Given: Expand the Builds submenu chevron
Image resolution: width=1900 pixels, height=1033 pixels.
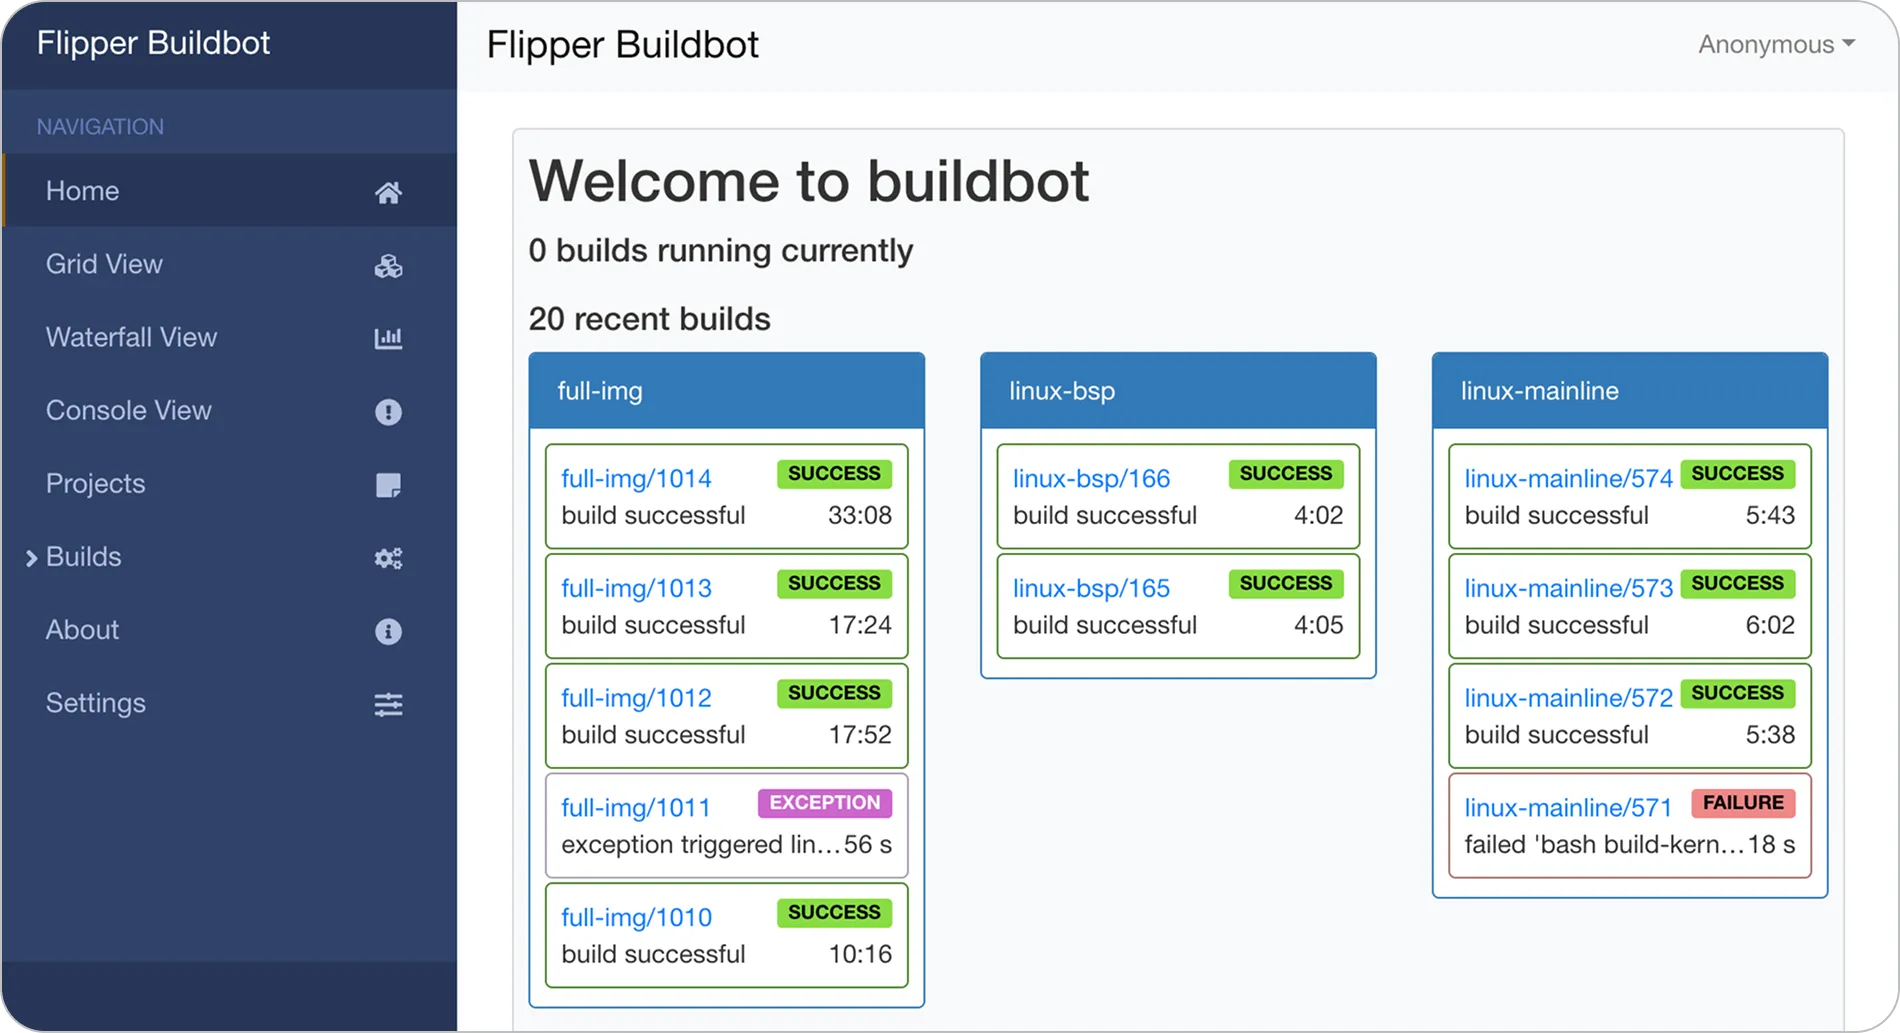Looking at the screenshot, I should pos(31,558).
